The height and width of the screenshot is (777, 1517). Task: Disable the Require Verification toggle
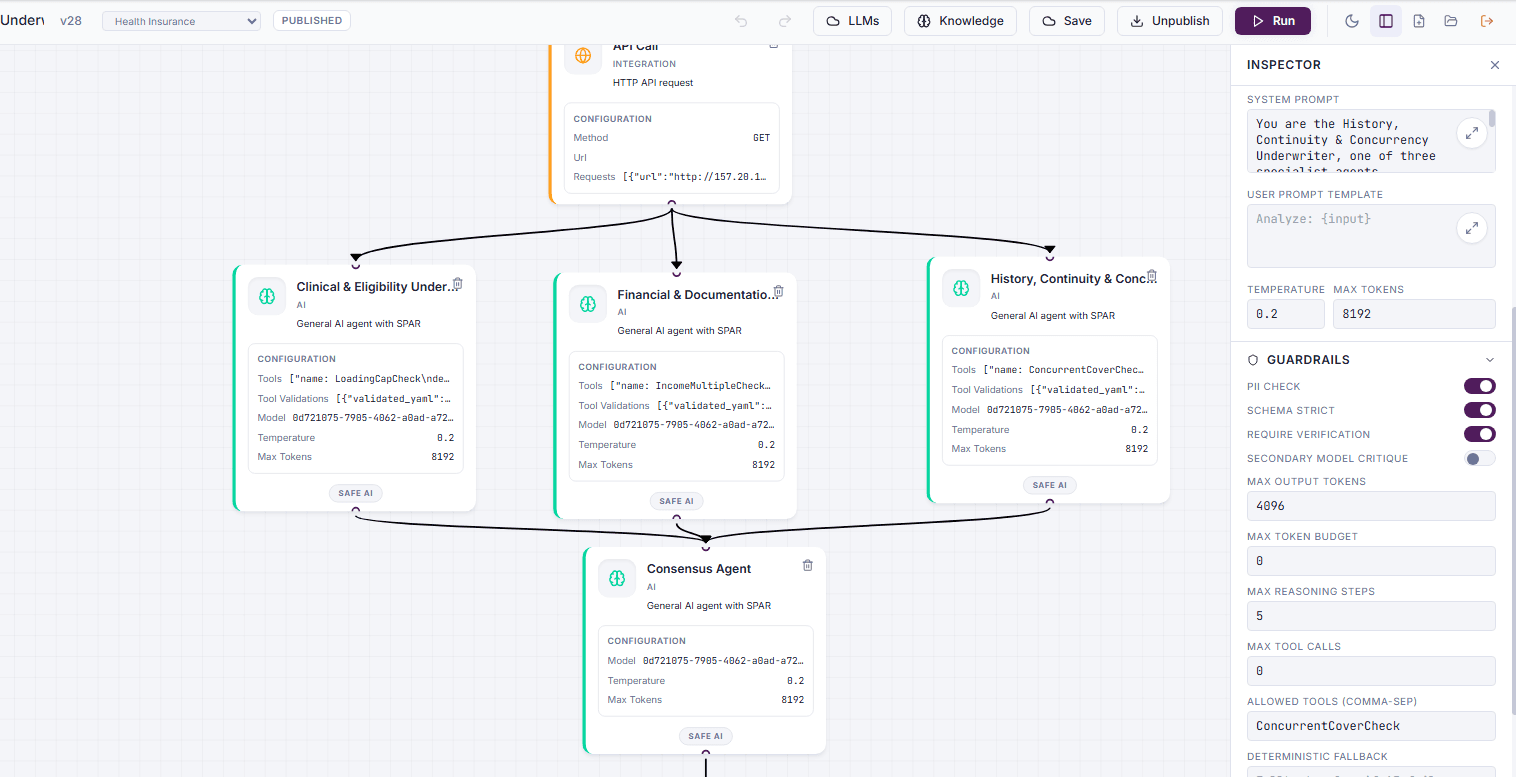click(x=1480, y=434)
